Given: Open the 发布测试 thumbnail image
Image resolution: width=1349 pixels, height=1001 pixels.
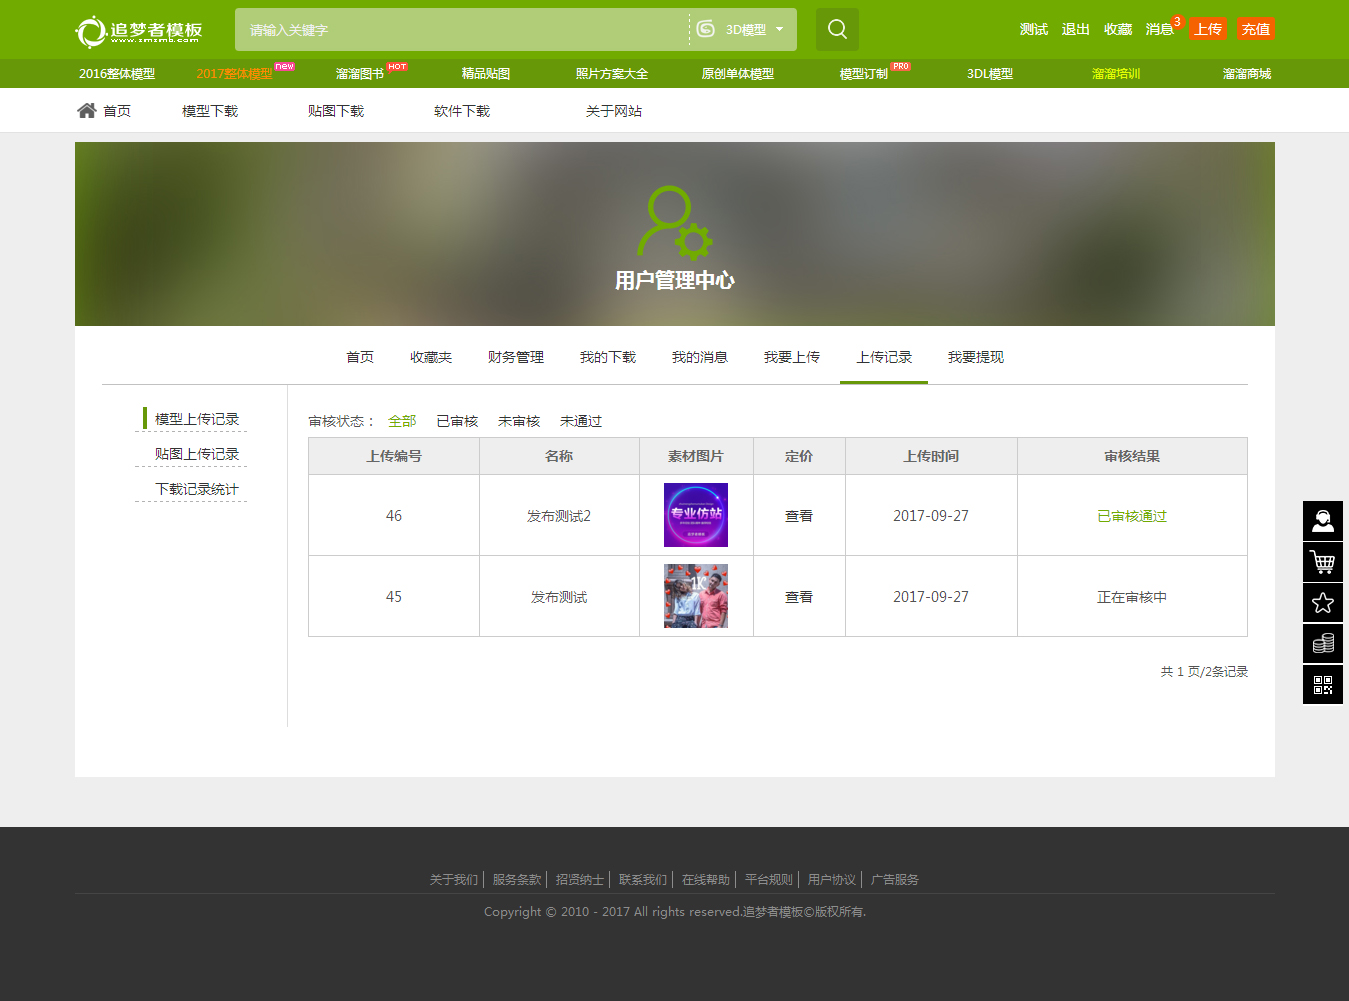Looking at the screenshot, I should tap(696, 596).
